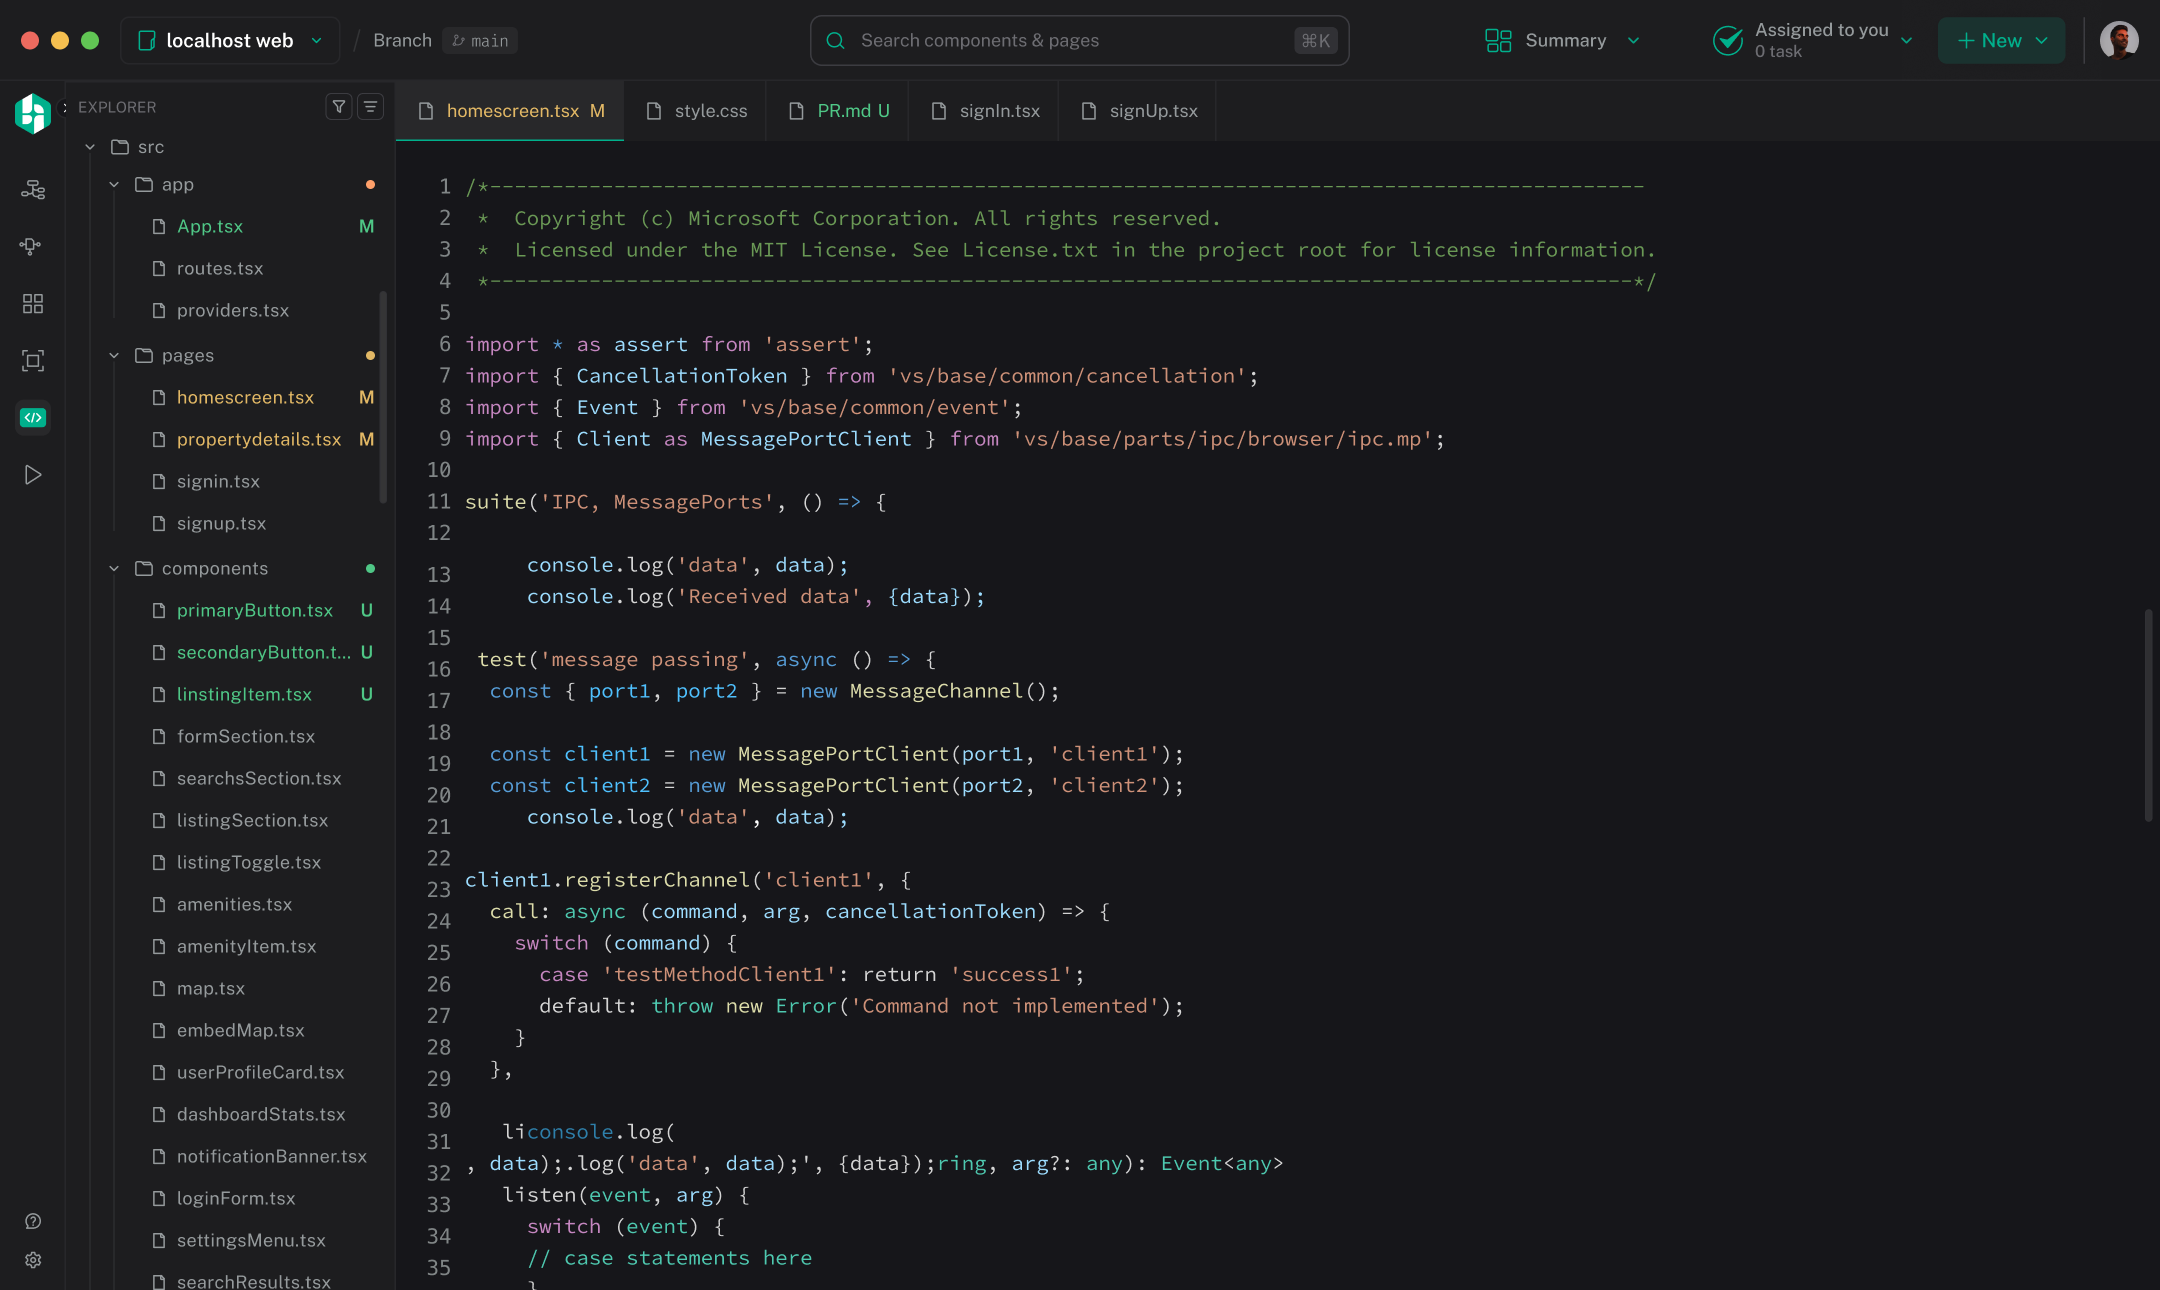This screenshot has height=1290, width=2160.
Task: Click the Assigned to you checkmark icon
Action: point(1728,40)
